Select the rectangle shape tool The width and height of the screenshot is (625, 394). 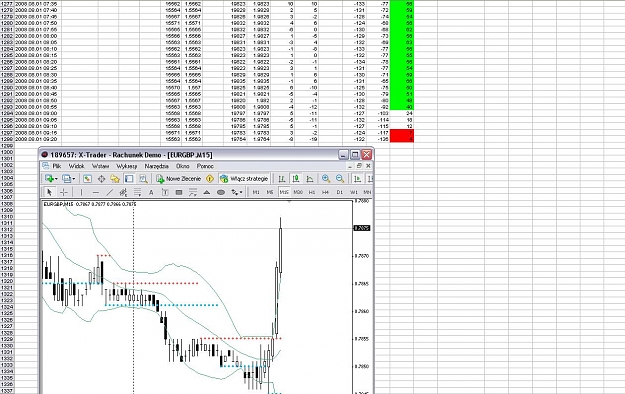(179, 192)
